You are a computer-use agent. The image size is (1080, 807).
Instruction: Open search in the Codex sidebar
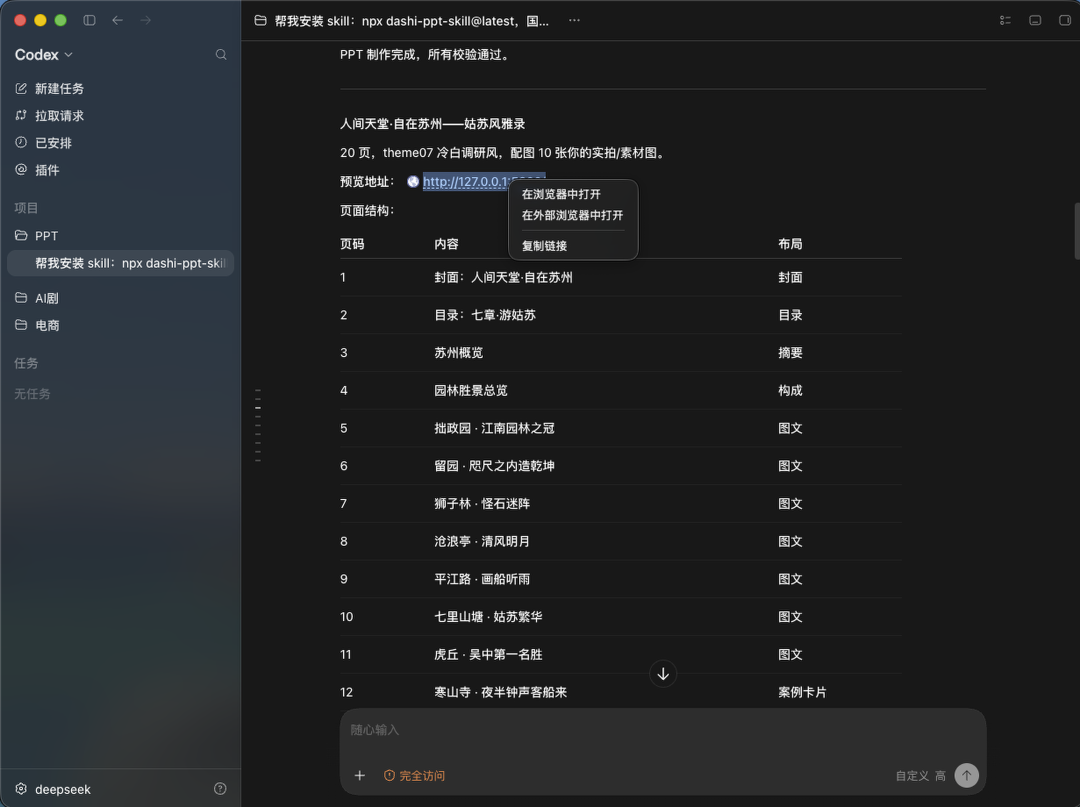click(x=221, y=54)
